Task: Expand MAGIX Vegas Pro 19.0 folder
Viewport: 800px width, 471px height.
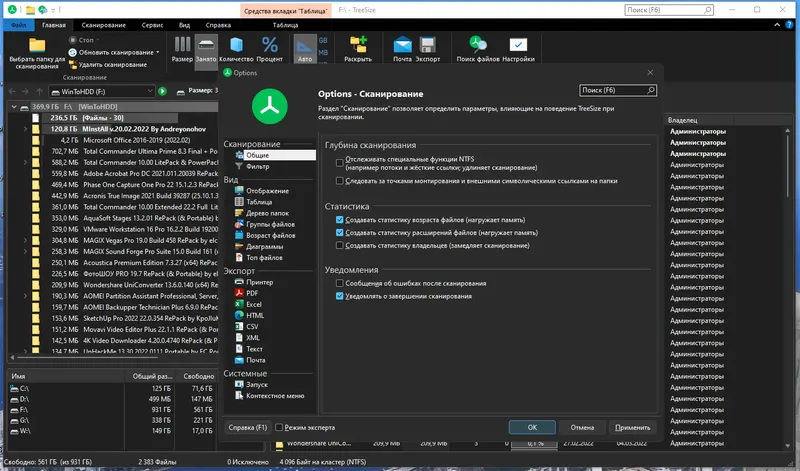Action: click(x=26, y=240)
